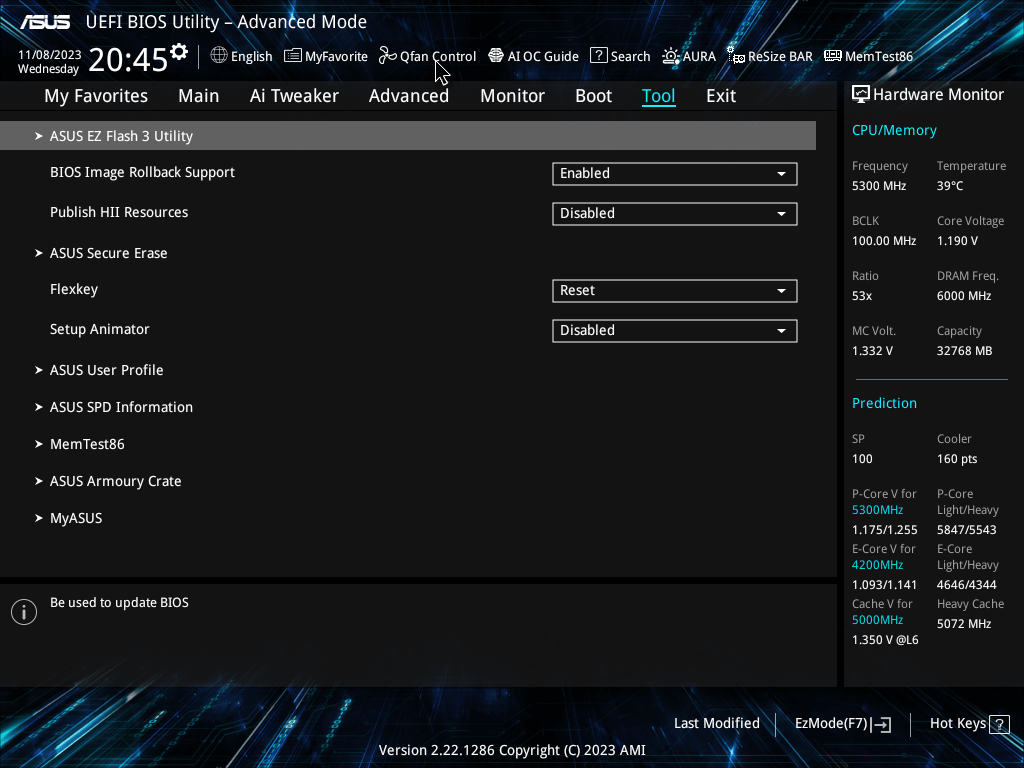Click the BIOS Image Rollback Support label
This screenshot has width=1024, height=768.
point(142,172)
